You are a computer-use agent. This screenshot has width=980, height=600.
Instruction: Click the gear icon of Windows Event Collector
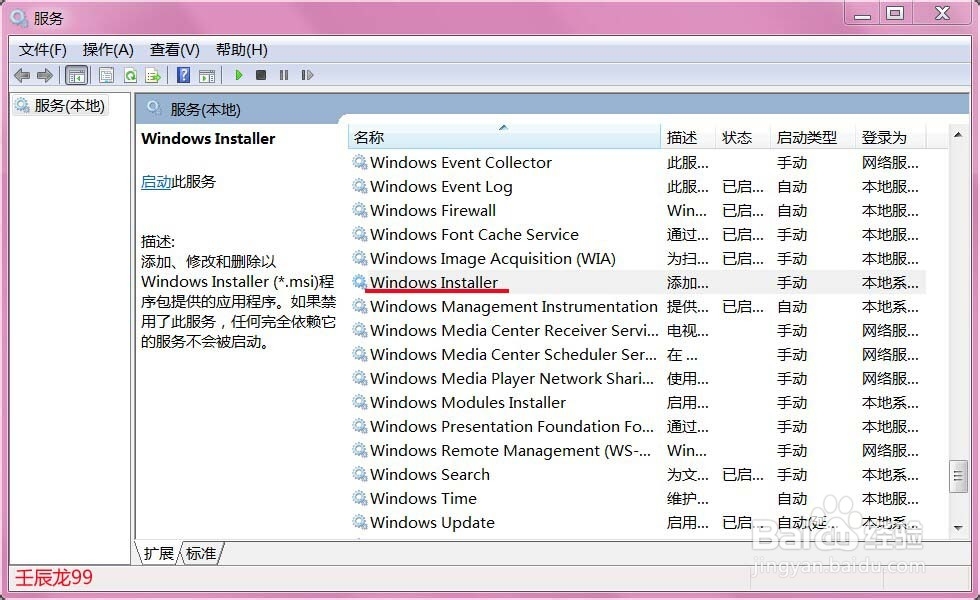(x=359, y=162)
